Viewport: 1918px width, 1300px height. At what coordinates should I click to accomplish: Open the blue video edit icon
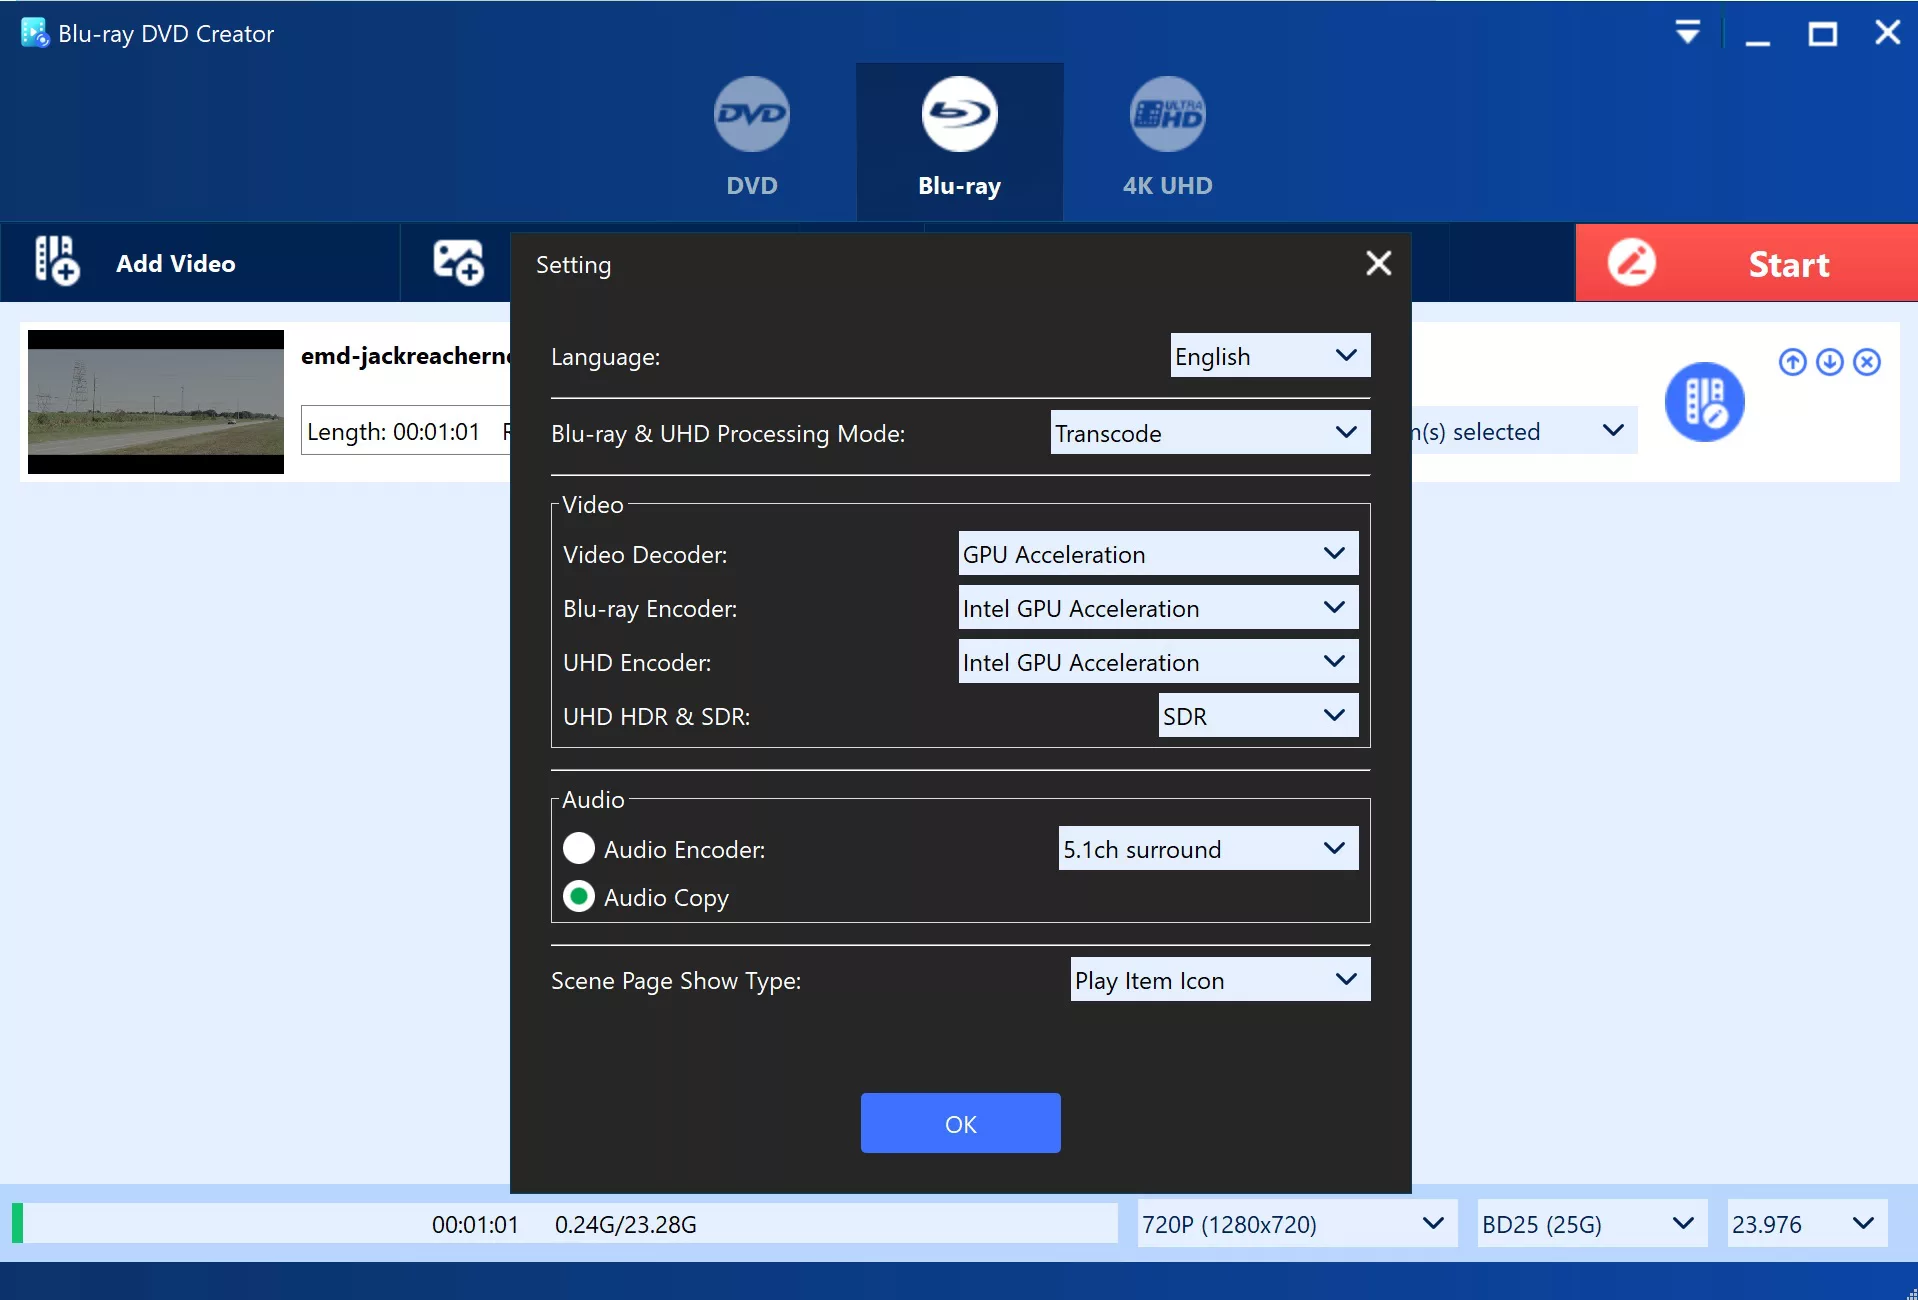(x=1704, y=402)
